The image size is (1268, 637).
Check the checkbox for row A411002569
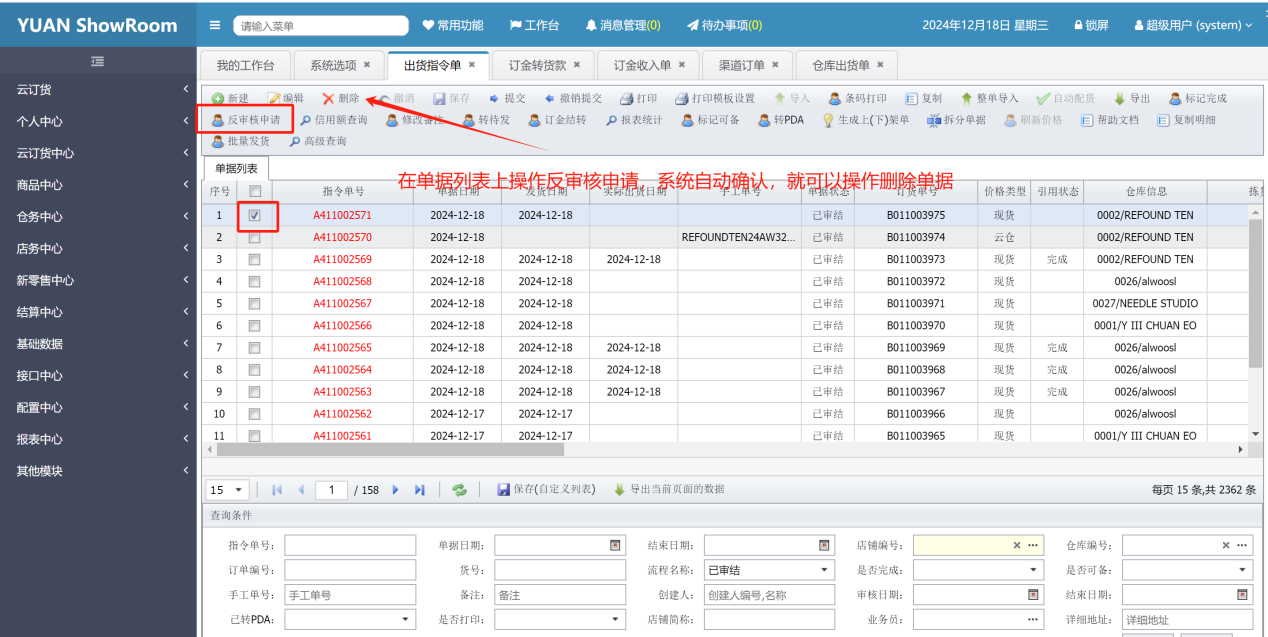tap(254, 259)
